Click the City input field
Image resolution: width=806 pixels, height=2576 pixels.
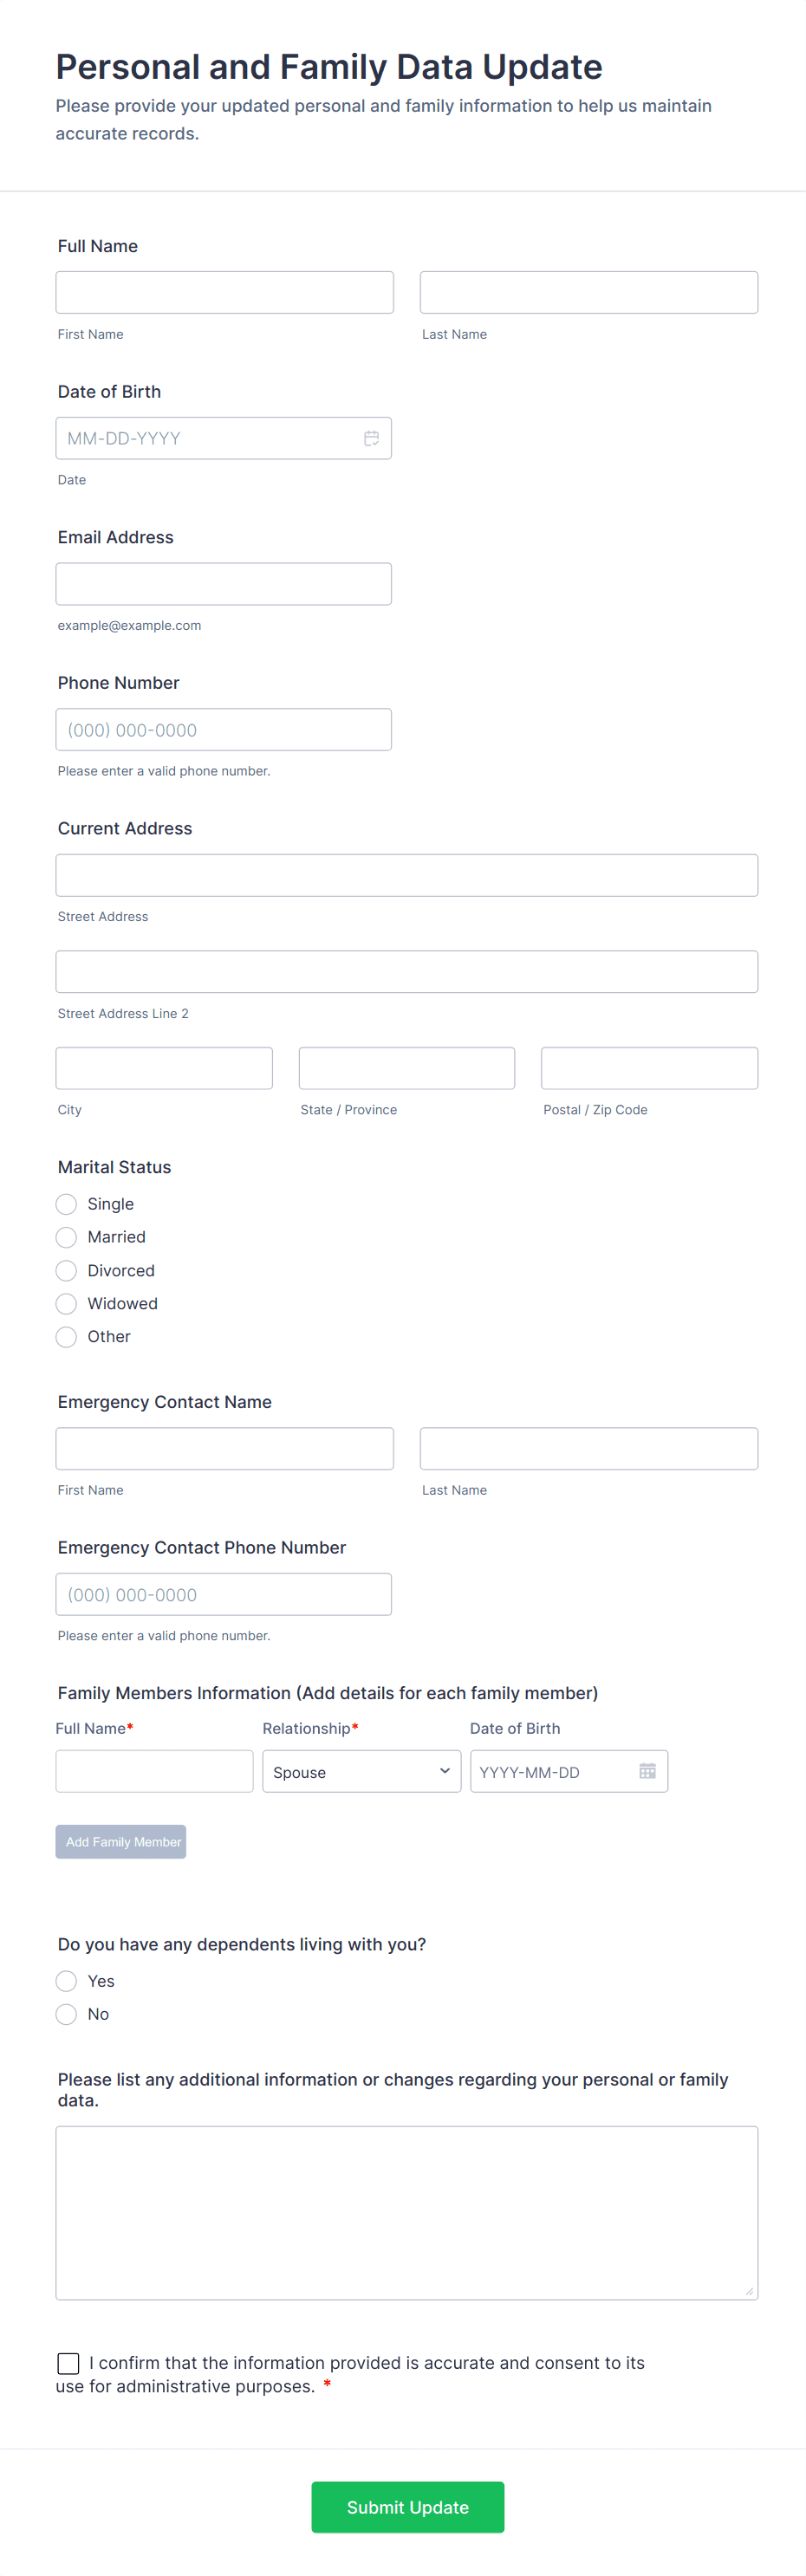(x=164, y=1067)
